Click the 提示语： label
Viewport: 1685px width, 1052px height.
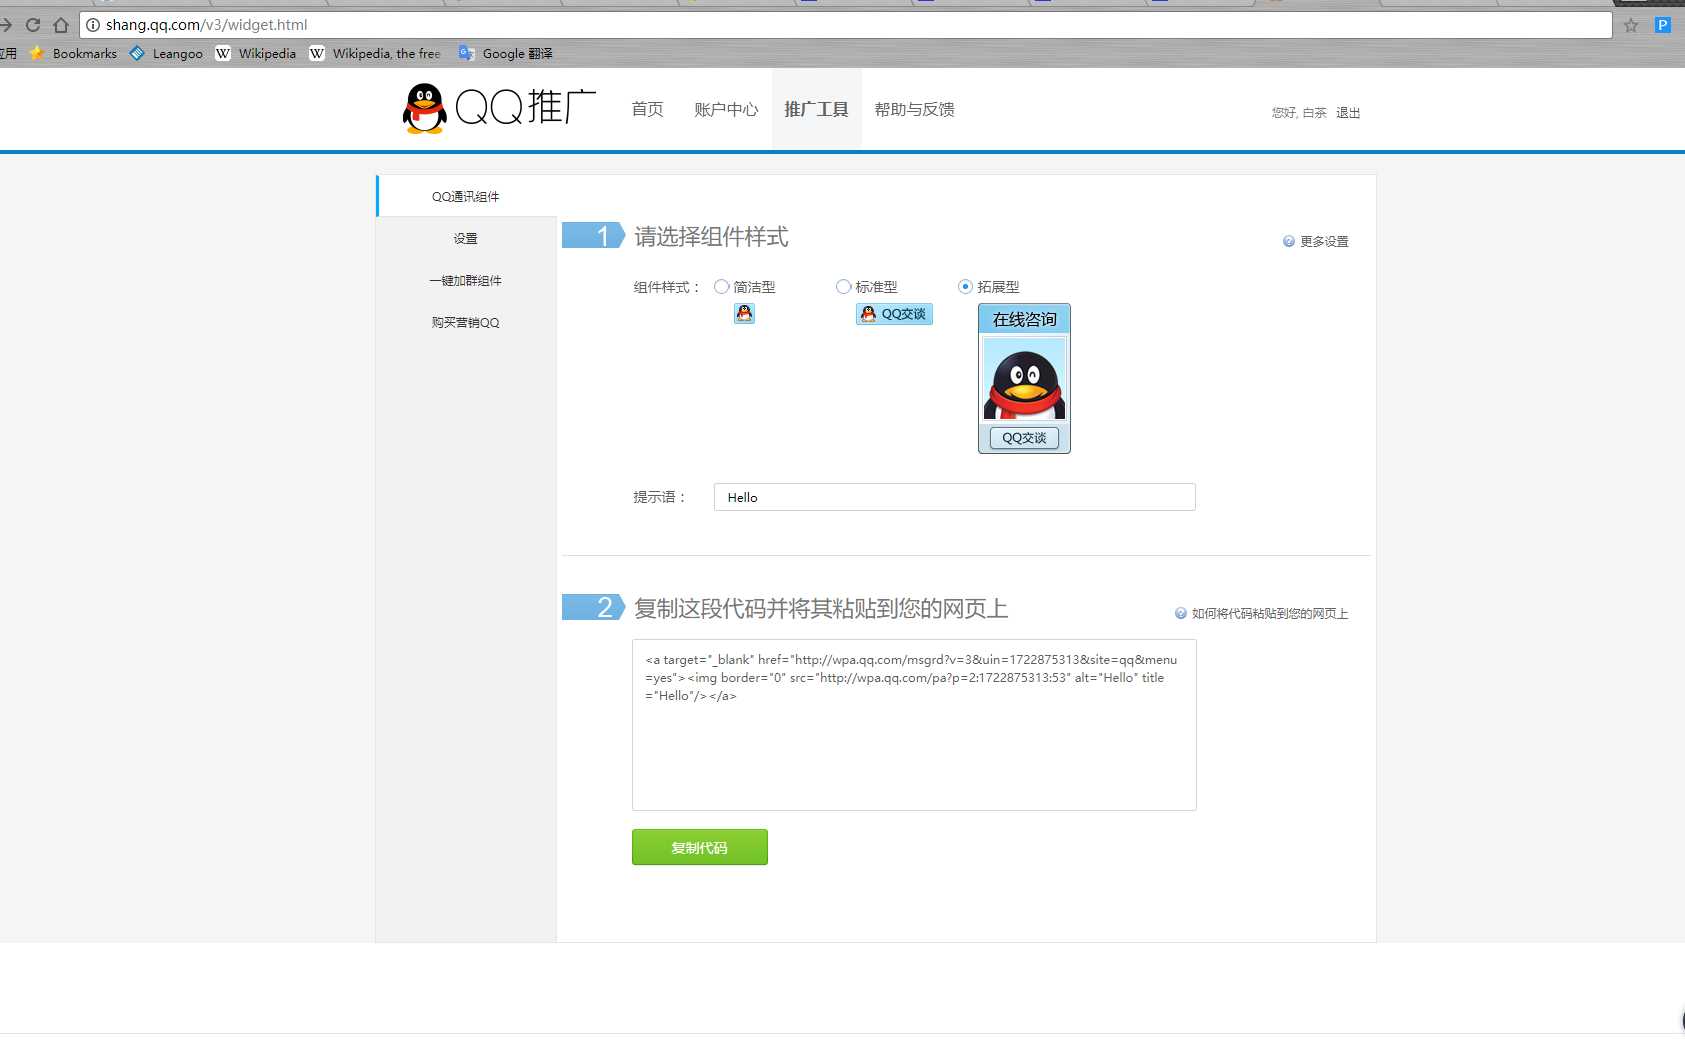[x=660, y=497]
